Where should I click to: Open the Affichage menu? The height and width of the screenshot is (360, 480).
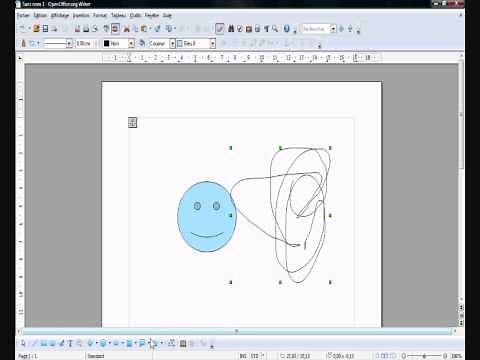[x=60, y=15]
